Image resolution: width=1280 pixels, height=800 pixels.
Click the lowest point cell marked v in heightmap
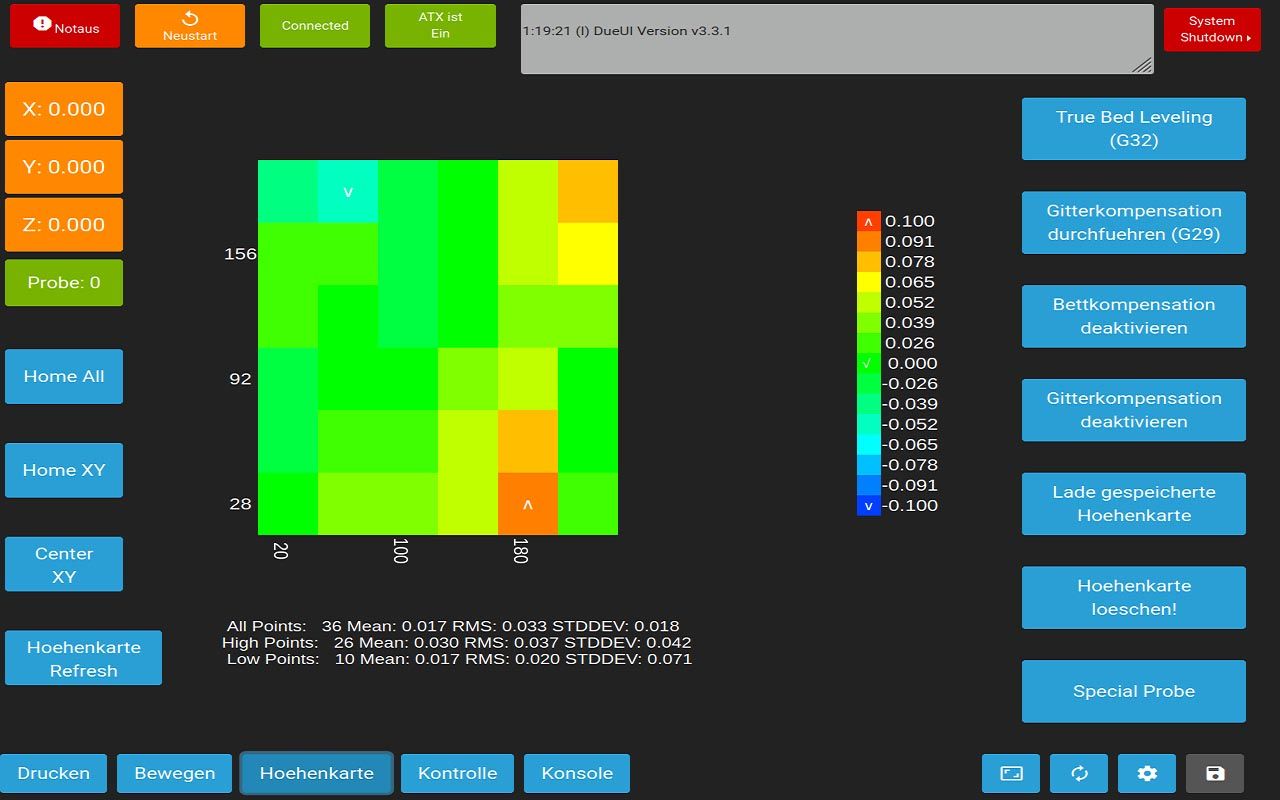tap(348, 191)
